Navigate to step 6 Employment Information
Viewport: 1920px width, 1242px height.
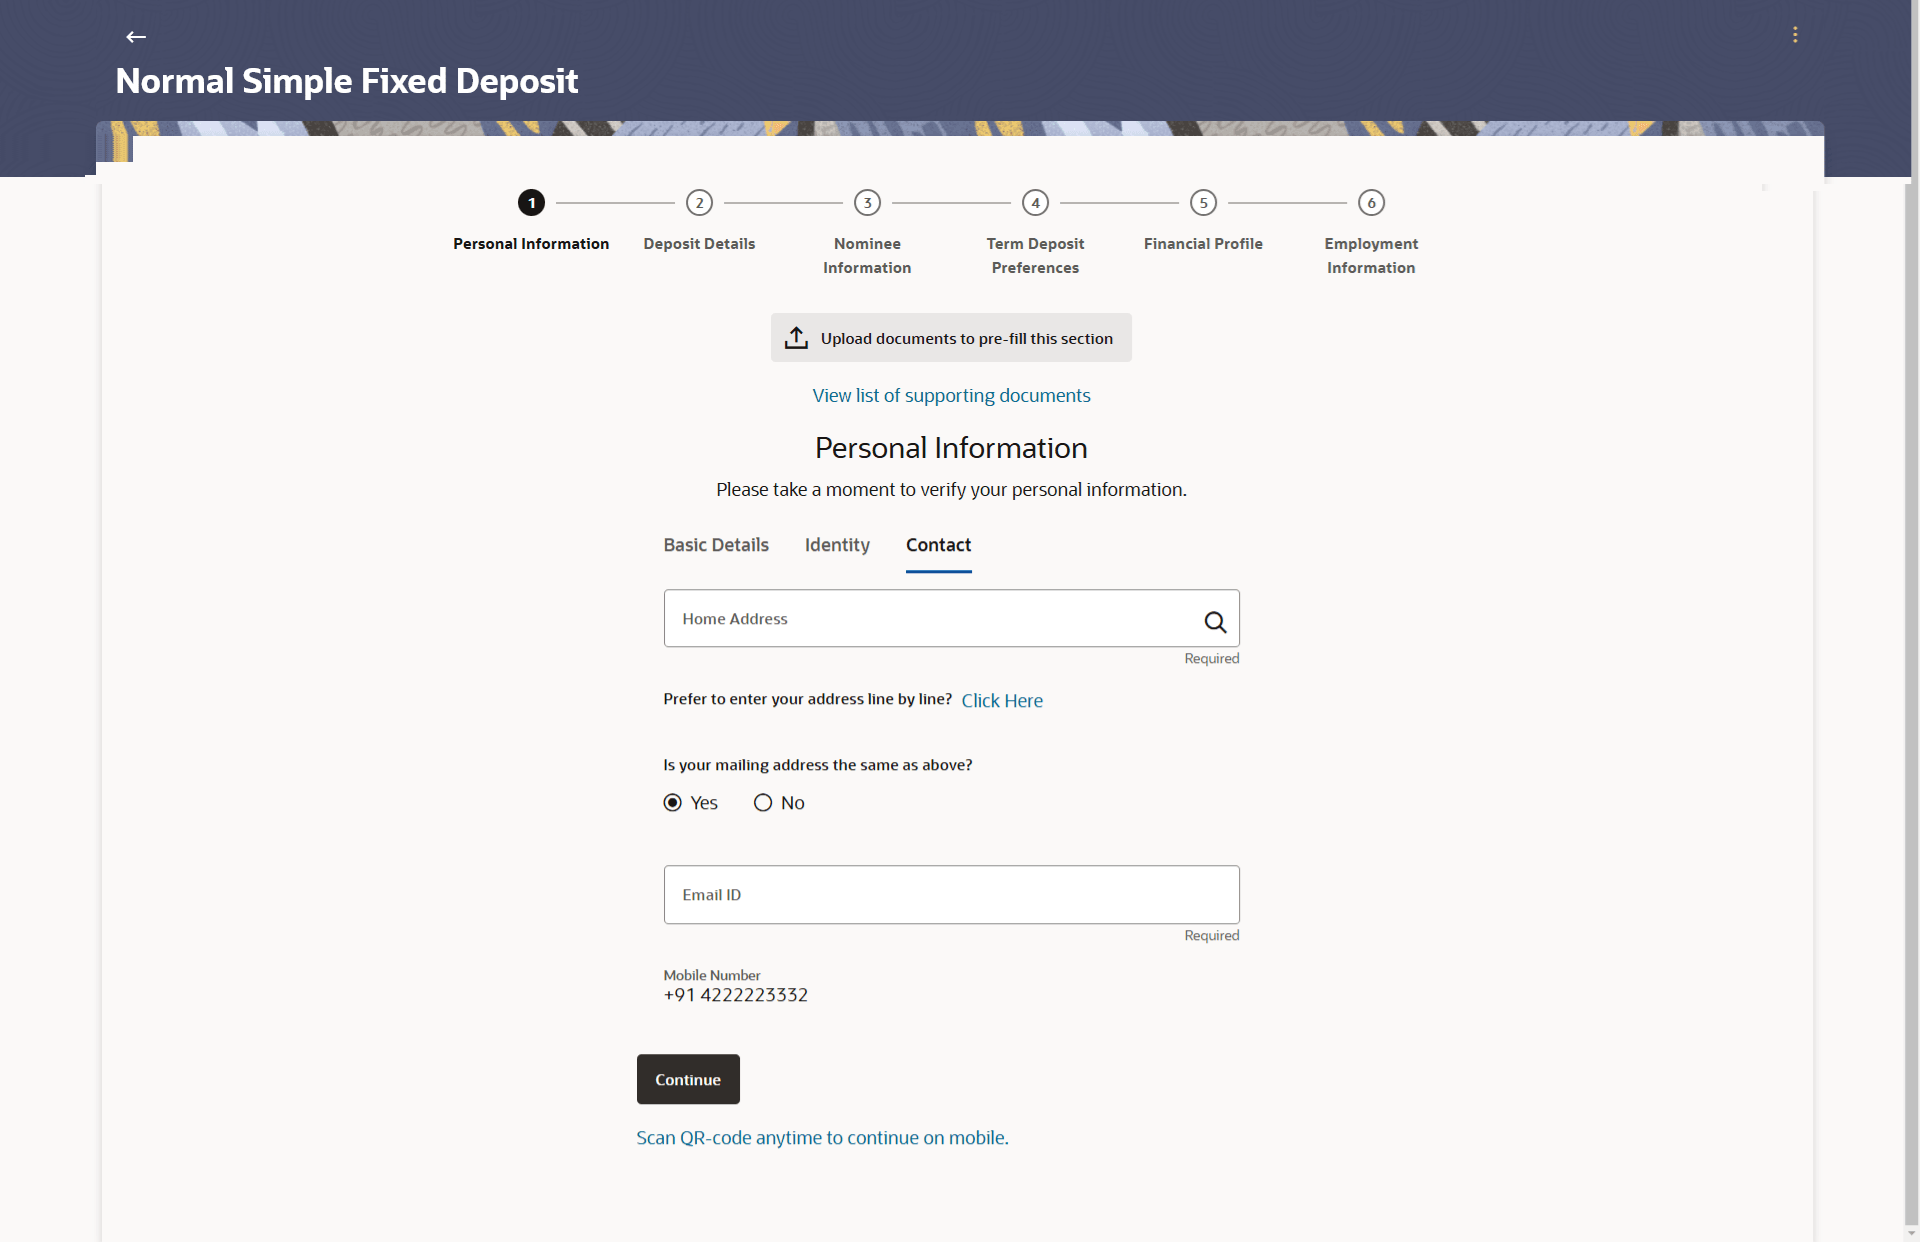1371,203
